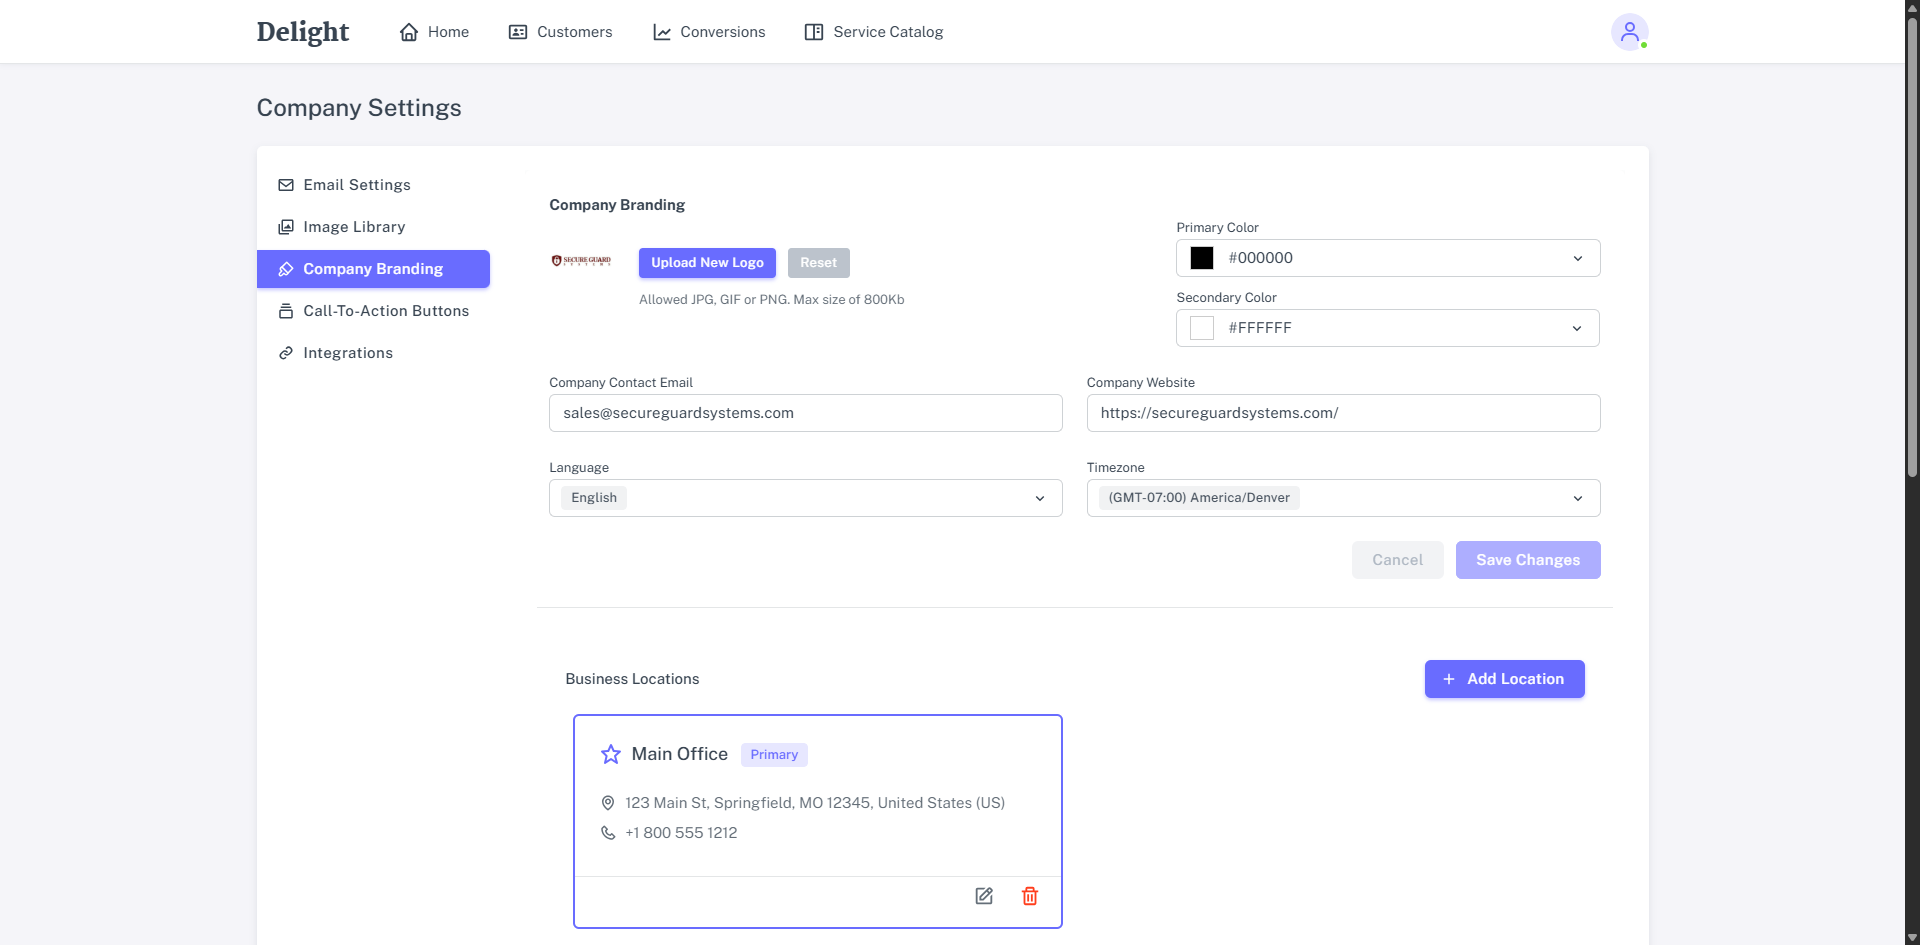Viewport: 1920px width, 945px height.
Task: Open Home from the top navigation
Action: coord(434,32)
